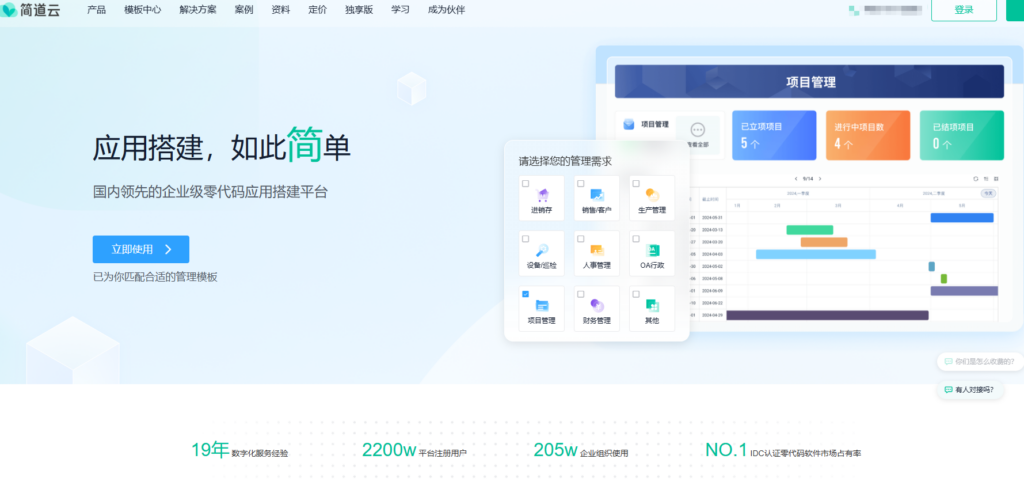The image size is (1024, 497).
Task: Click the 进行中项目数 orange card
Action: 868,135
